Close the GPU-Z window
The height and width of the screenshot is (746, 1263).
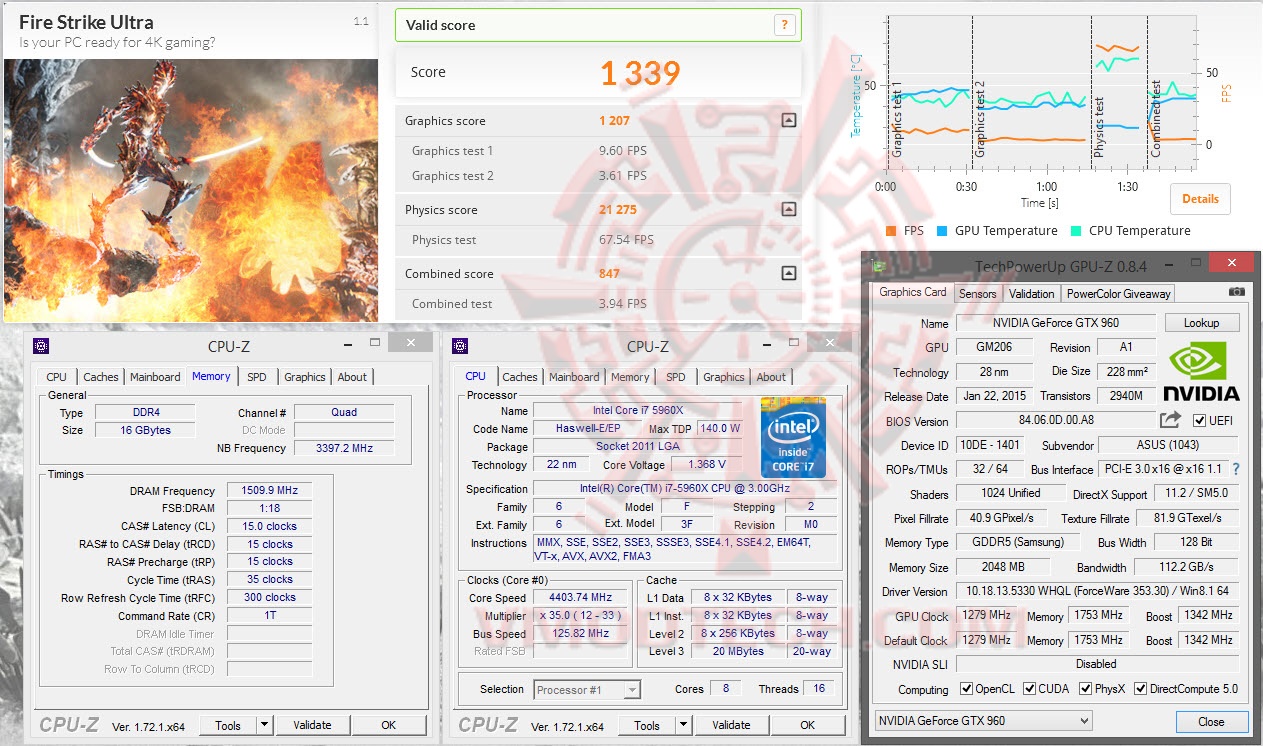1232,263
